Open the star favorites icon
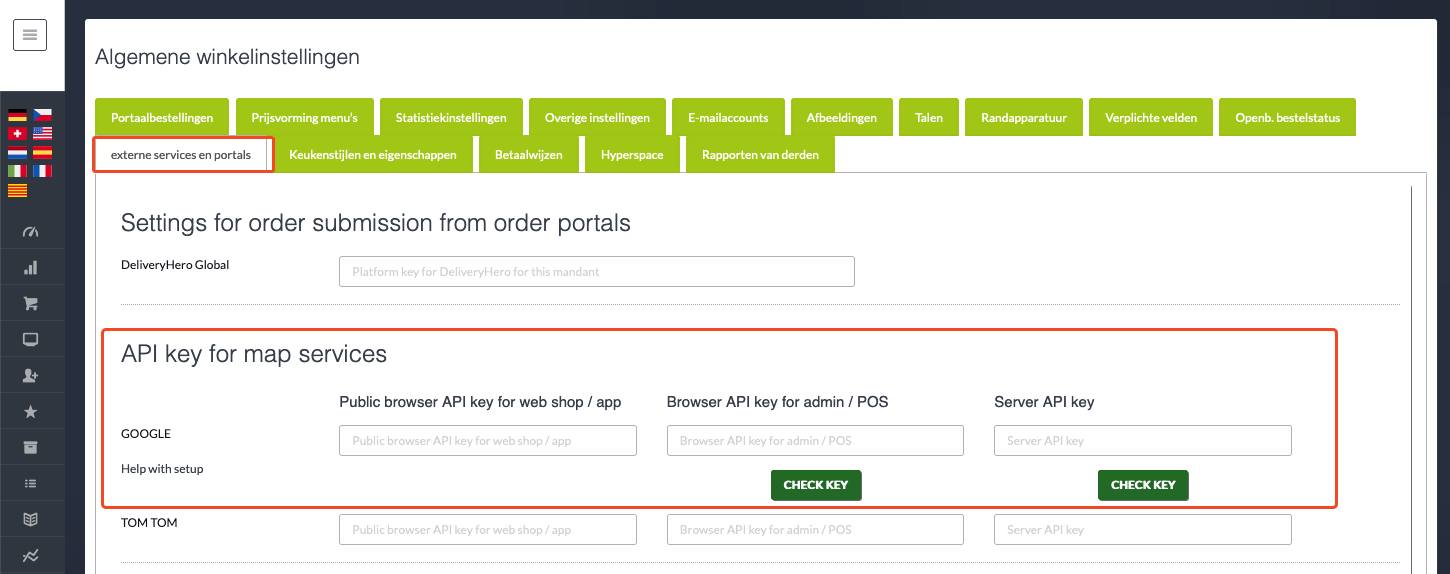 click(30, 411)
